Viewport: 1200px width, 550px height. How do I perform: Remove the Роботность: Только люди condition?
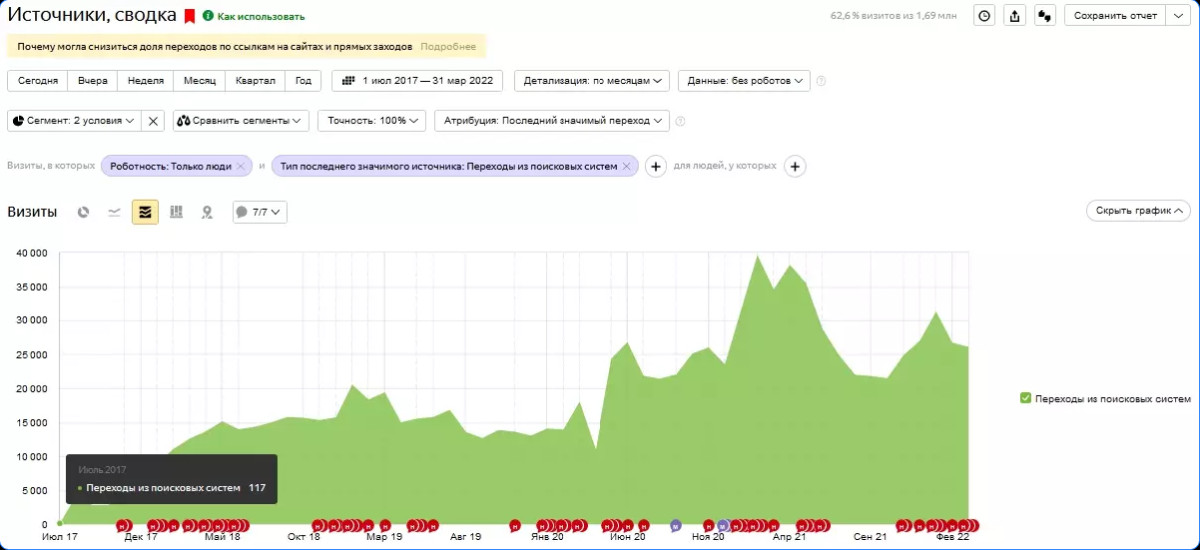(240, 167)
